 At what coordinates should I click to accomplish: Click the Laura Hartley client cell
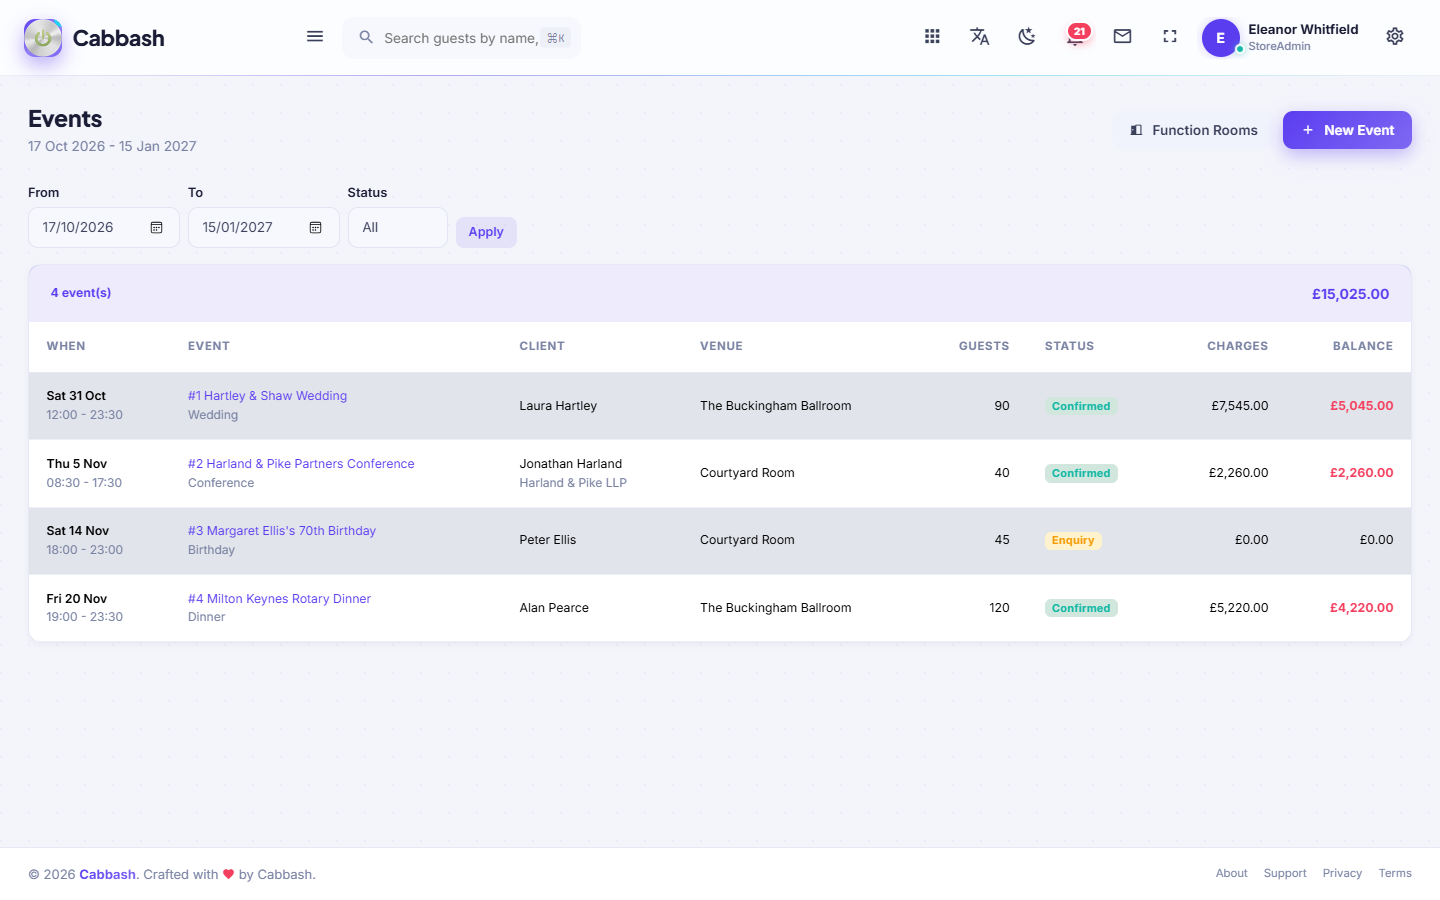point(558,406)
